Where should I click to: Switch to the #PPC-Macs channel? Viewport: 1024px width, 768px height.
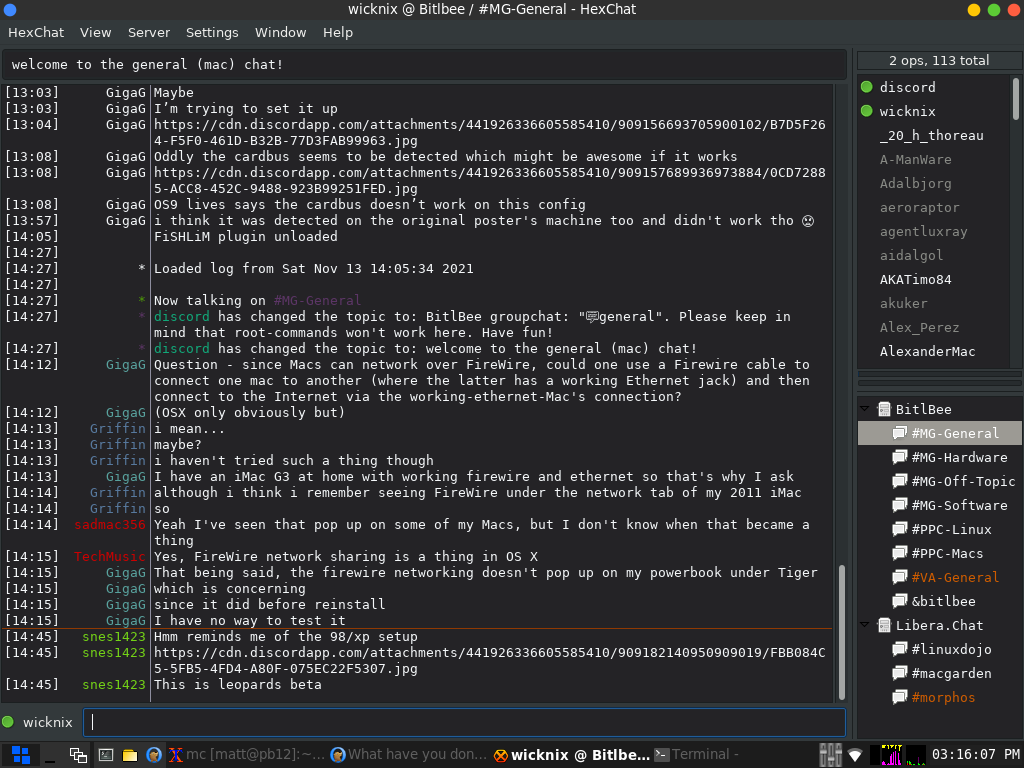click(x=948, y=554)
